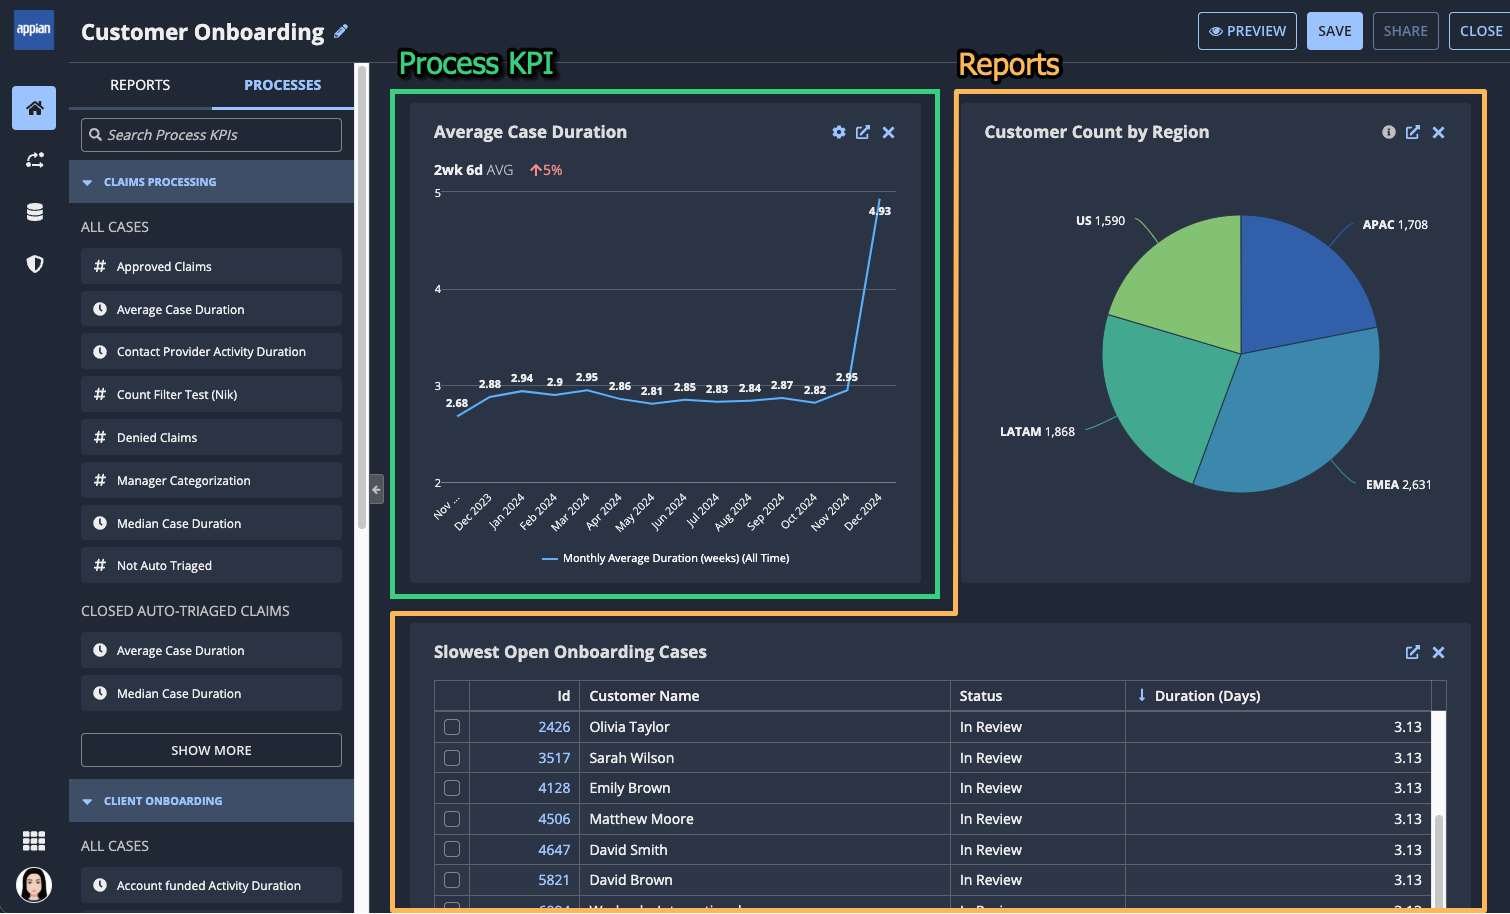This screenshot has width=1510, height=914.
Task: Check the box for Matthew Moore row
Action: [452, 819]
